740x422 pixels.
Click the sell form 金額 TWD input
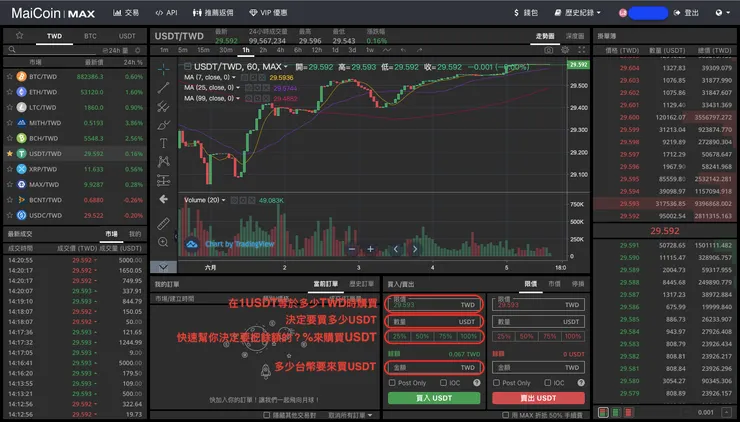tap(538, 367)
